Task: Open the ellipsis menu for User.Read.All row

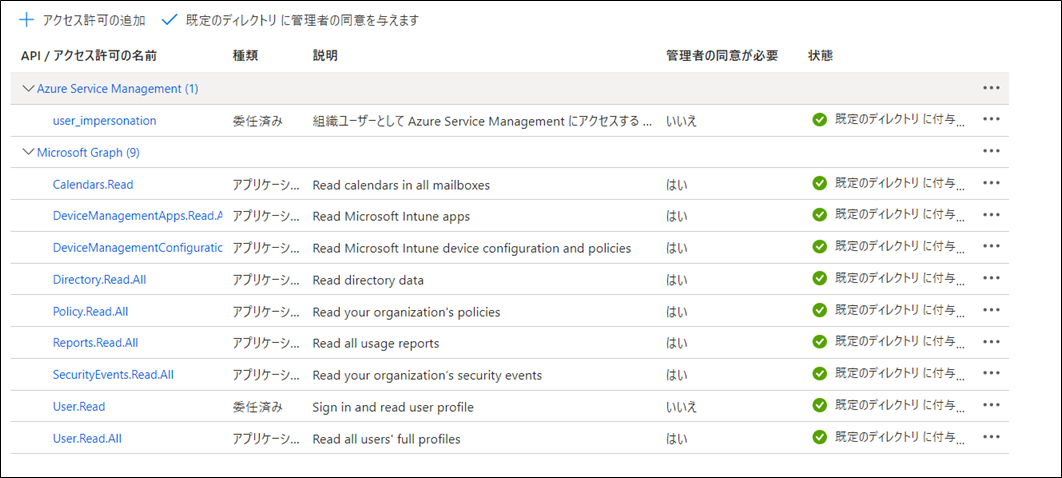Action: (x=991, y=438)
